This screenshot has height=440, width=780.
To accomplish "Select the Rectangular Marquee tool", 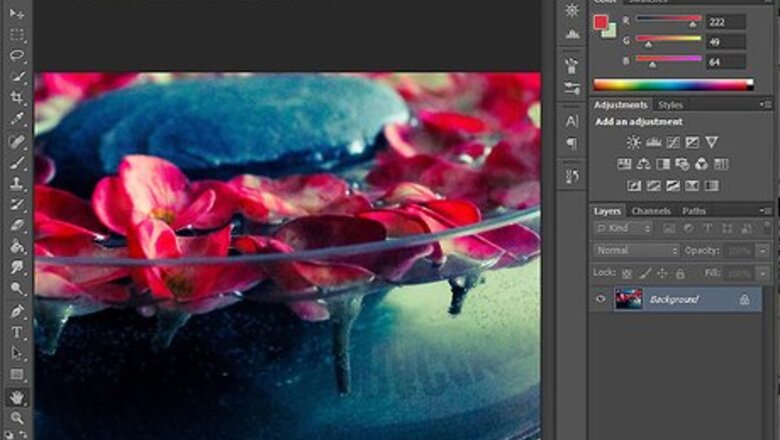I will (x=17, y=35).
